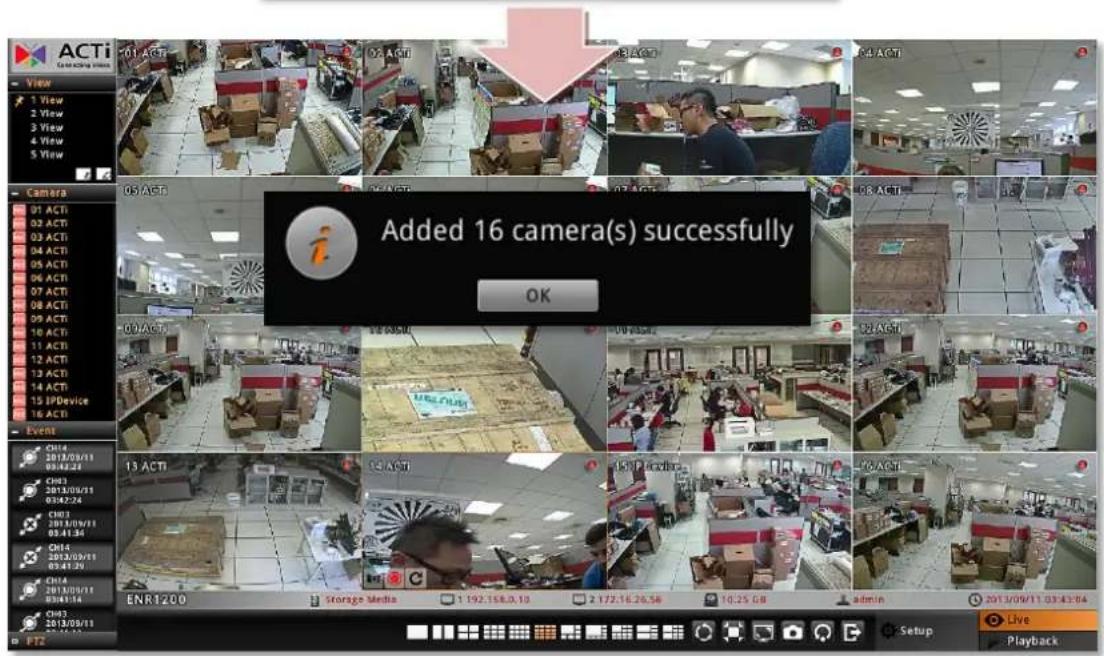Open CH14 event at 03:42:23
Image resolution: width=1104 pixels, height=656 pixels.
(62, 458)
